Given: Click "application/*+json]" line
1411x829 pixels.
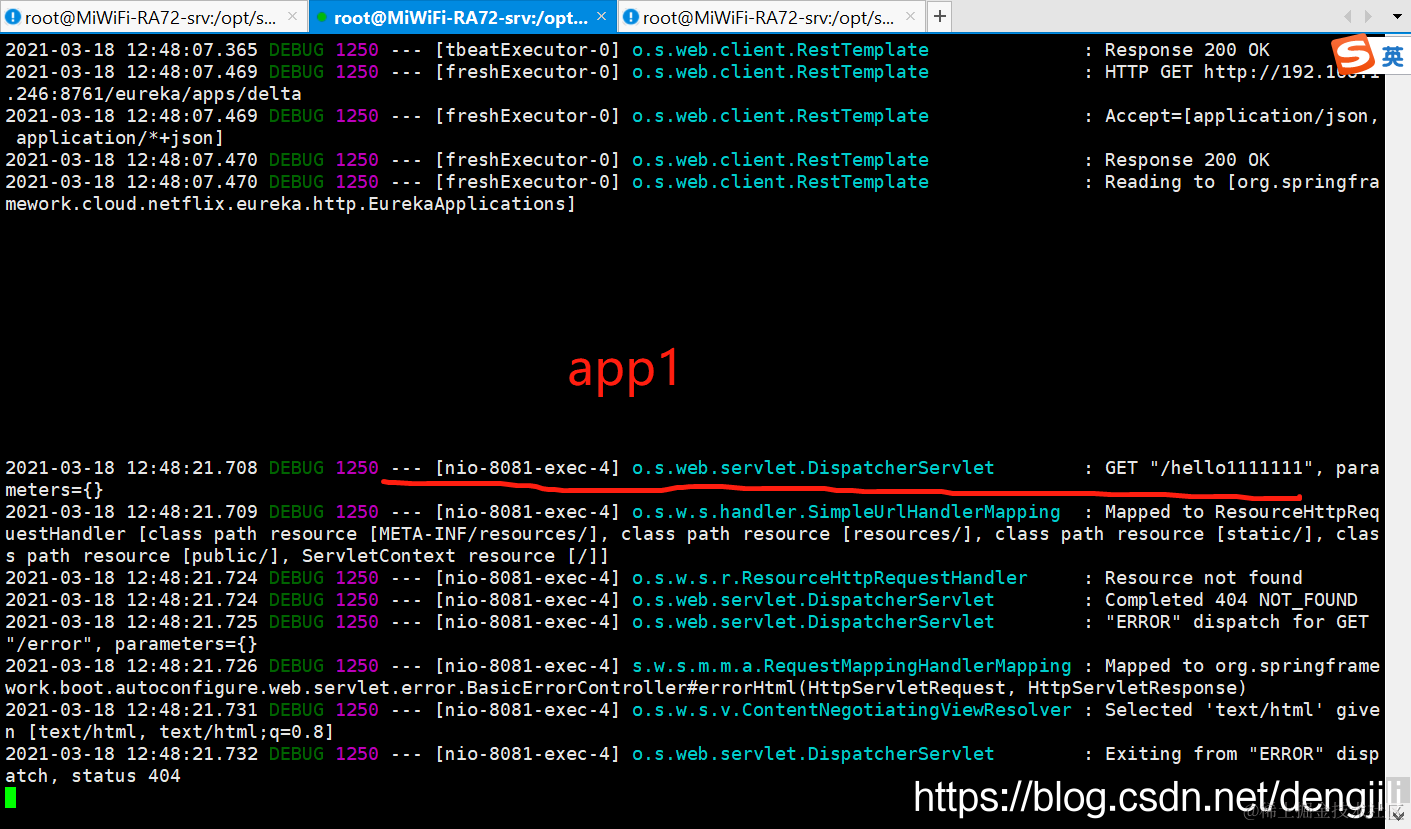Looking at the screenshot, I should tap(120, 138).
